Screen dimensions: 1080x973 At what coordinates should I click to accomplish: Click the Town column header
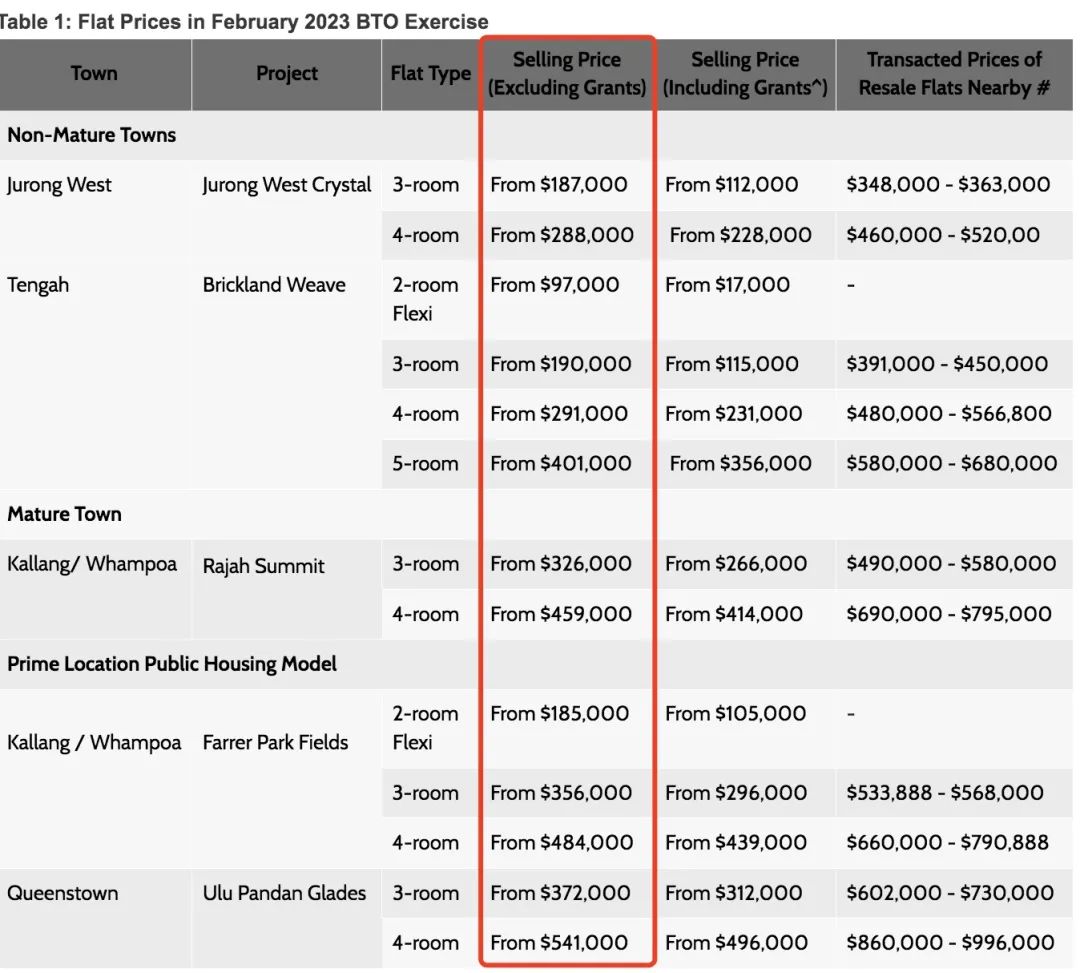point(94,73)
